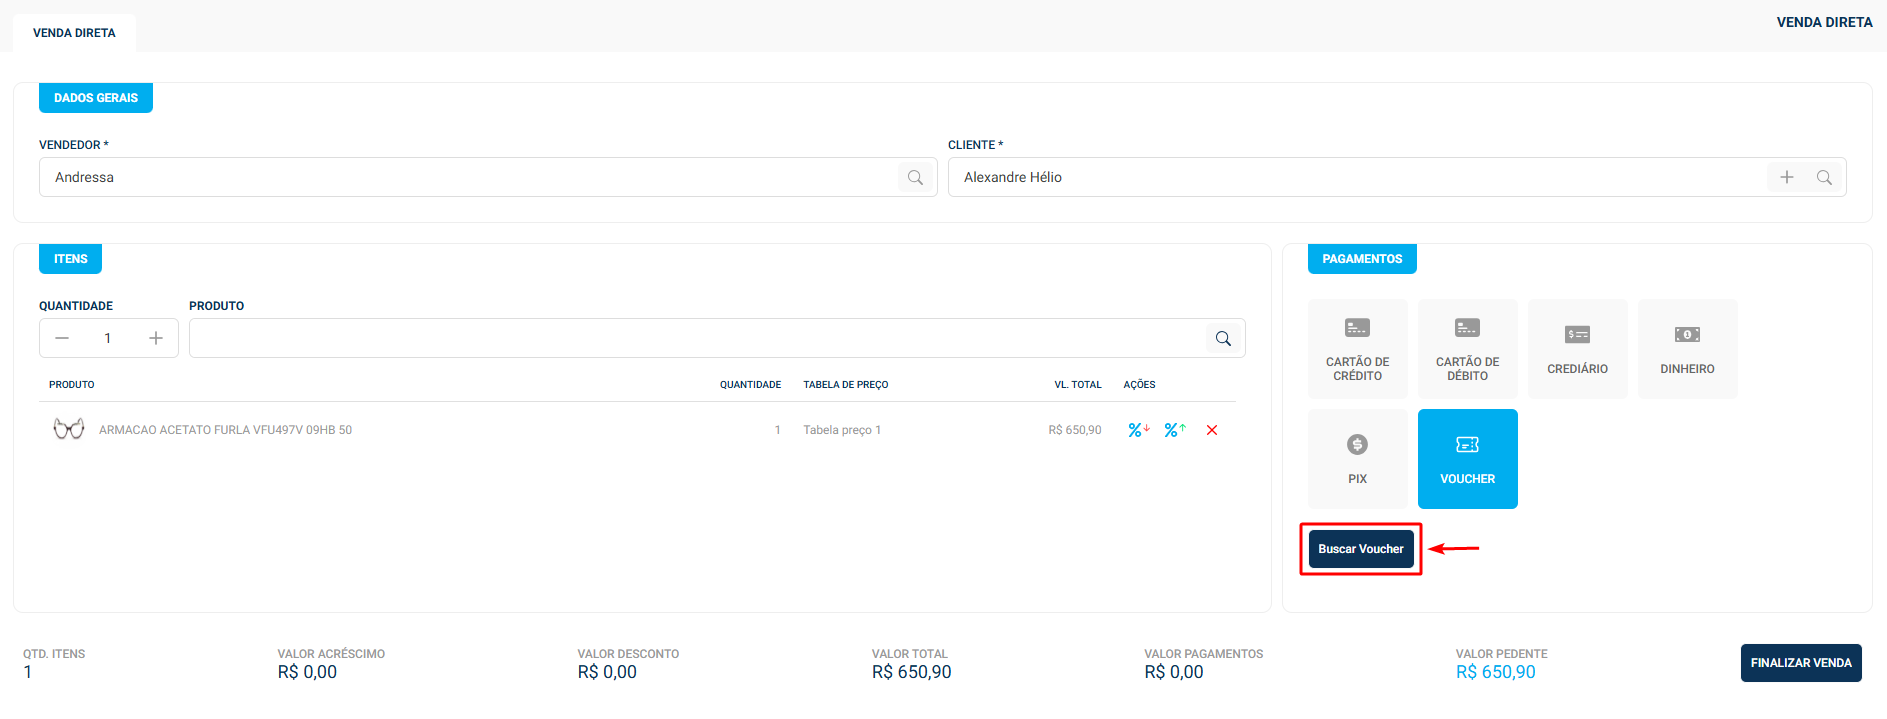Image resolution: width=1887 pixels, height=719 pixels.
Task: Click the Cliente search magnifier icon
Action: click(x=1824, y=178)
